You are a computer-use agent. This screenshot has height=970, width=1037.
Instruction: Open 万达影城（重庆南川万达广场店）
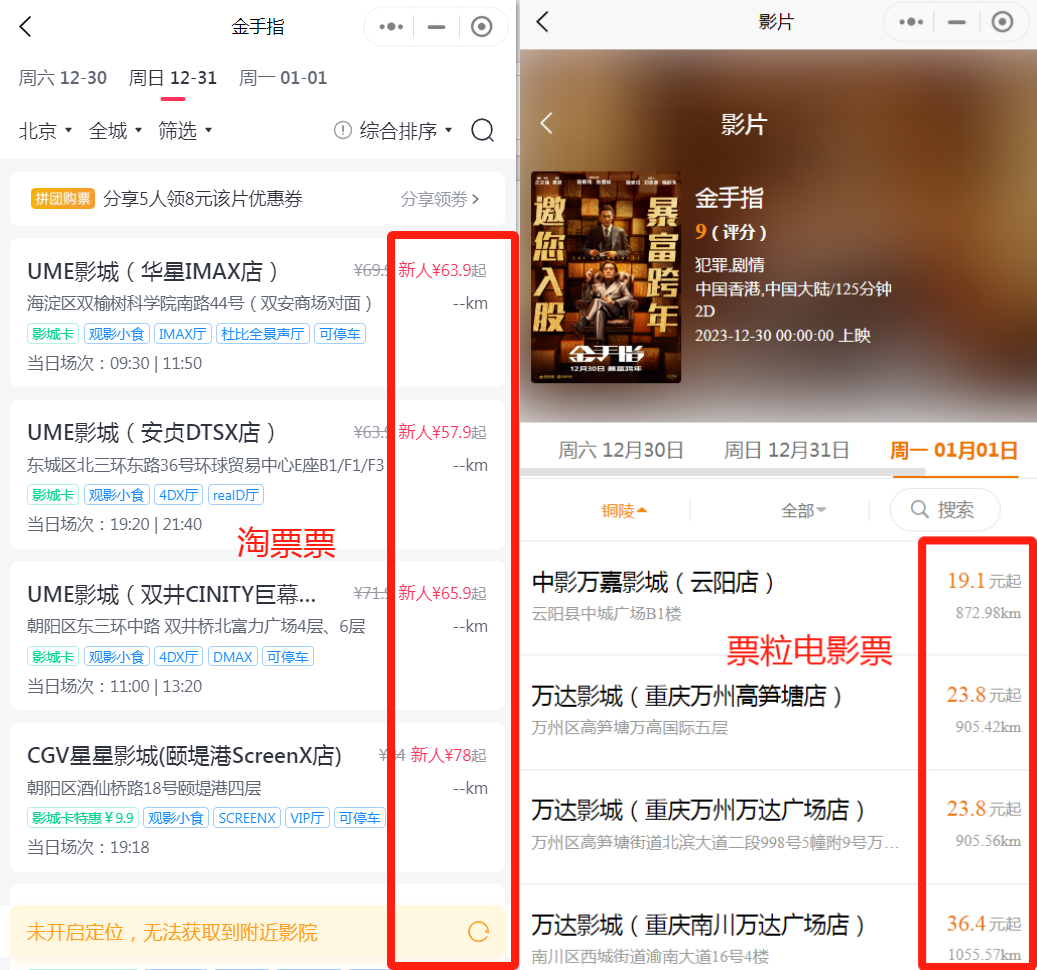(x=778, y=927)
